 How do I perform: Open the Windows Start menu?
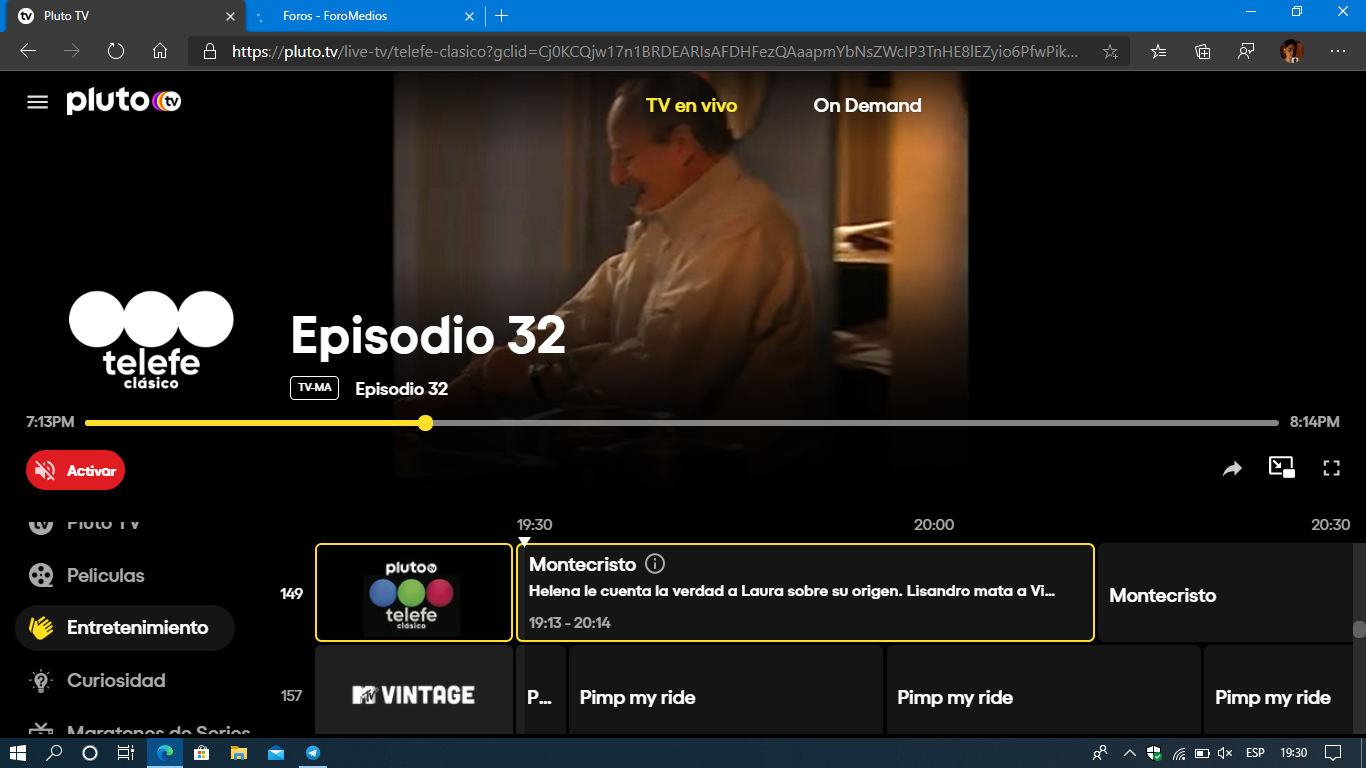coord(18,753)
